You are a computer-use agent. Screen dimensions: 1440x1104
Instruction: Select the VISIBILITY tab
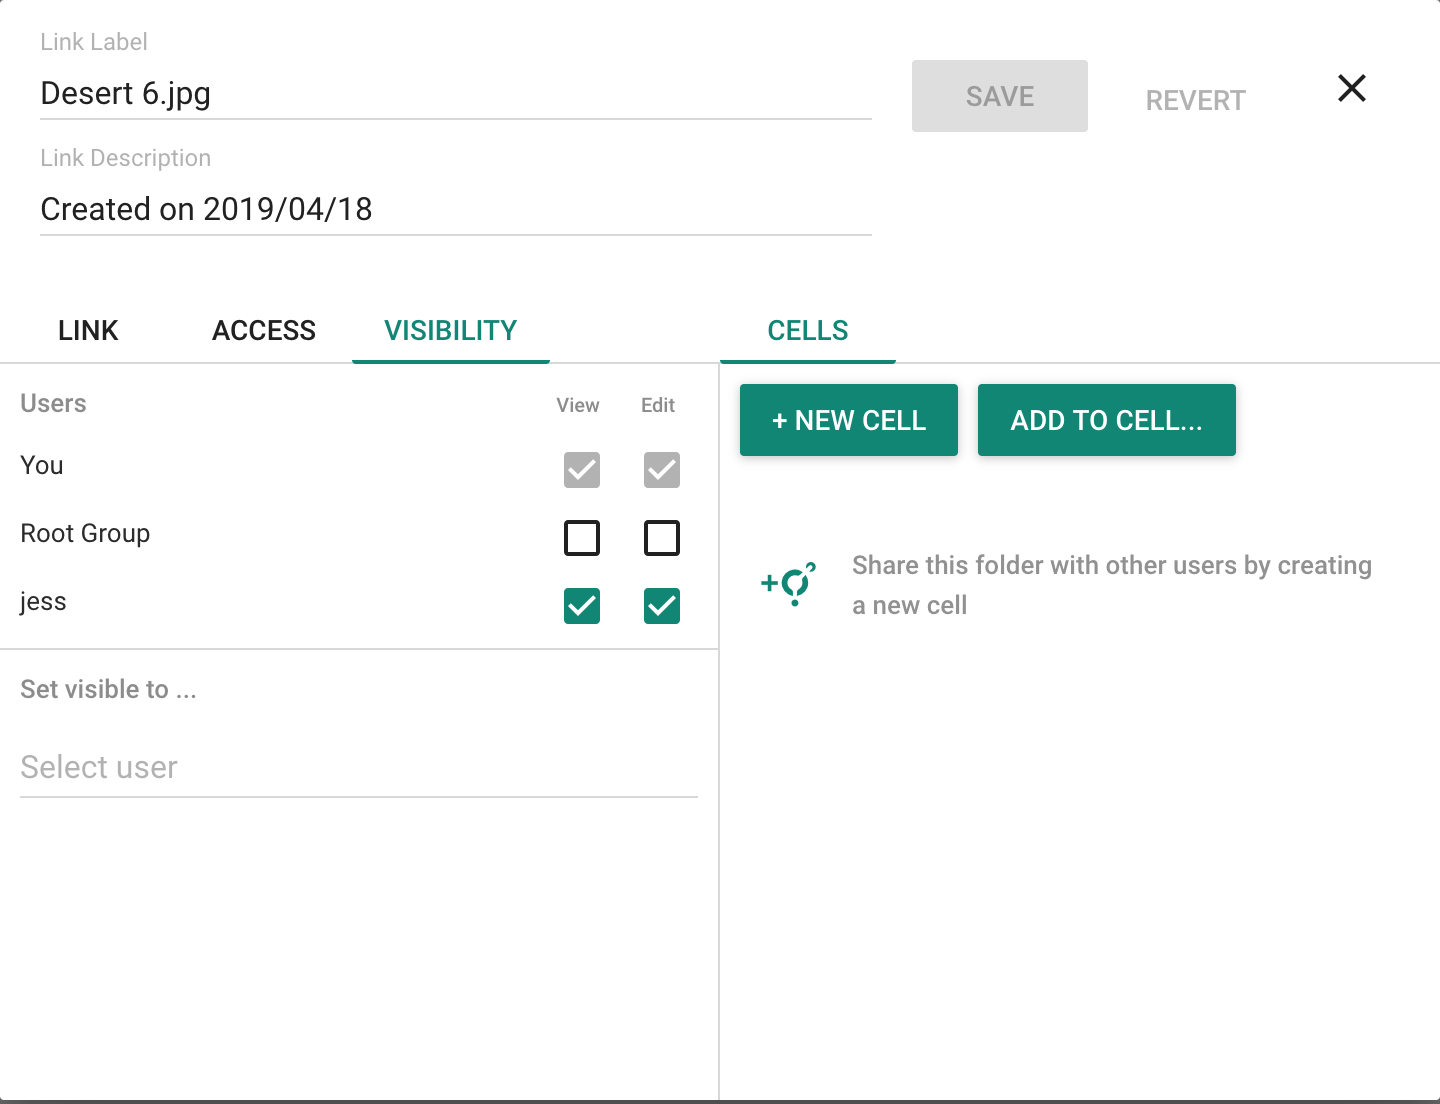pyautogui.click(x=451, y=331)
